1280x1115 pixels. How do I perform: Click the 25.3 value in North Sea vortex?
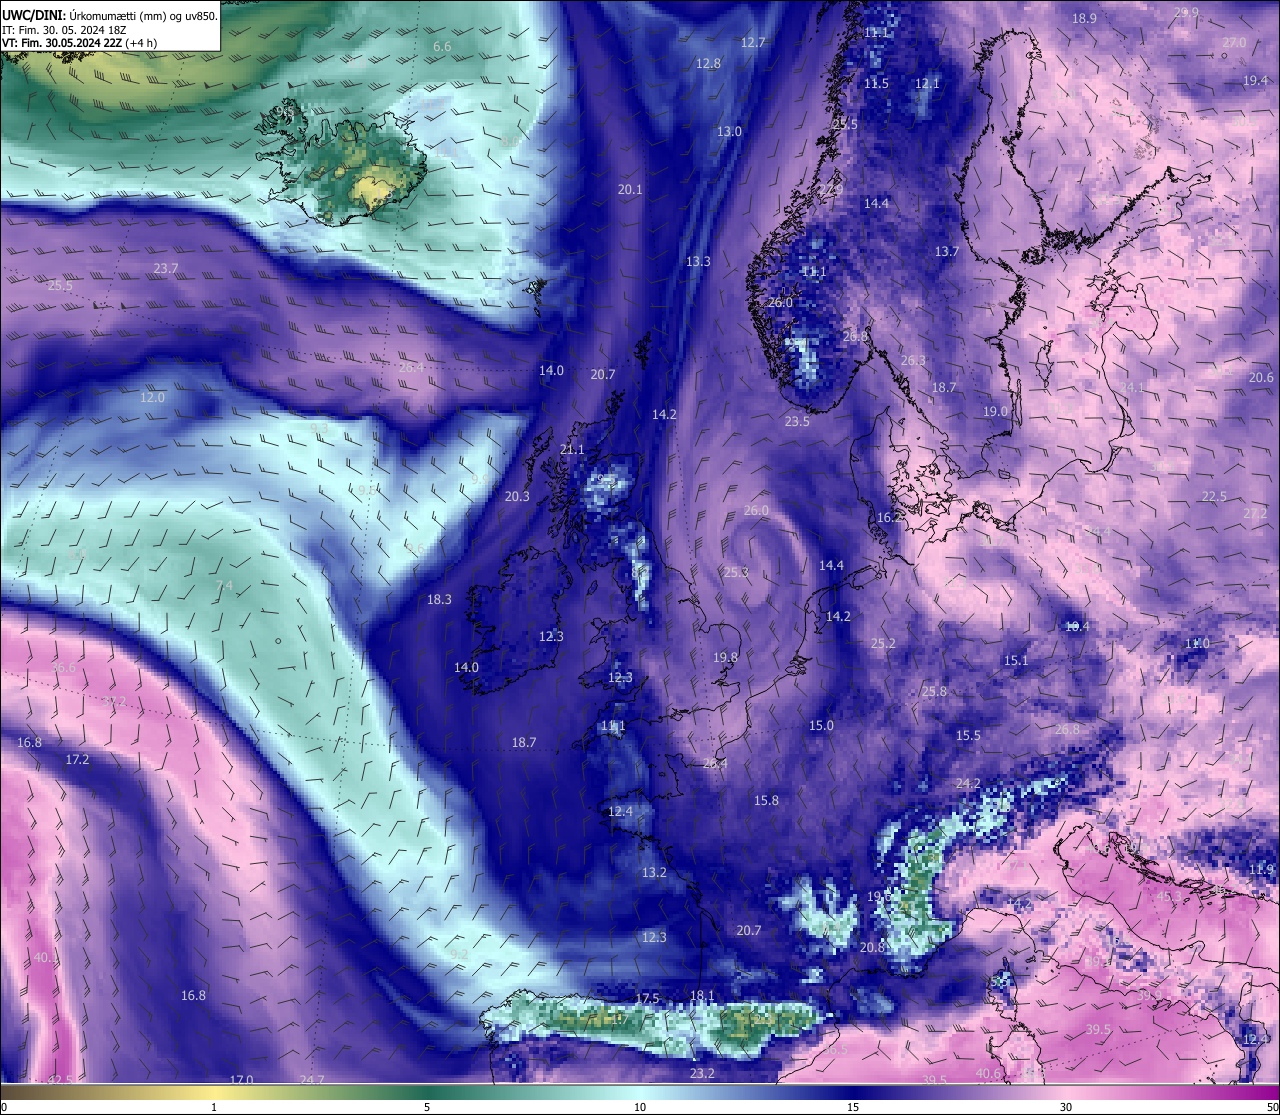pyautogui.click(x=736, y=573)
